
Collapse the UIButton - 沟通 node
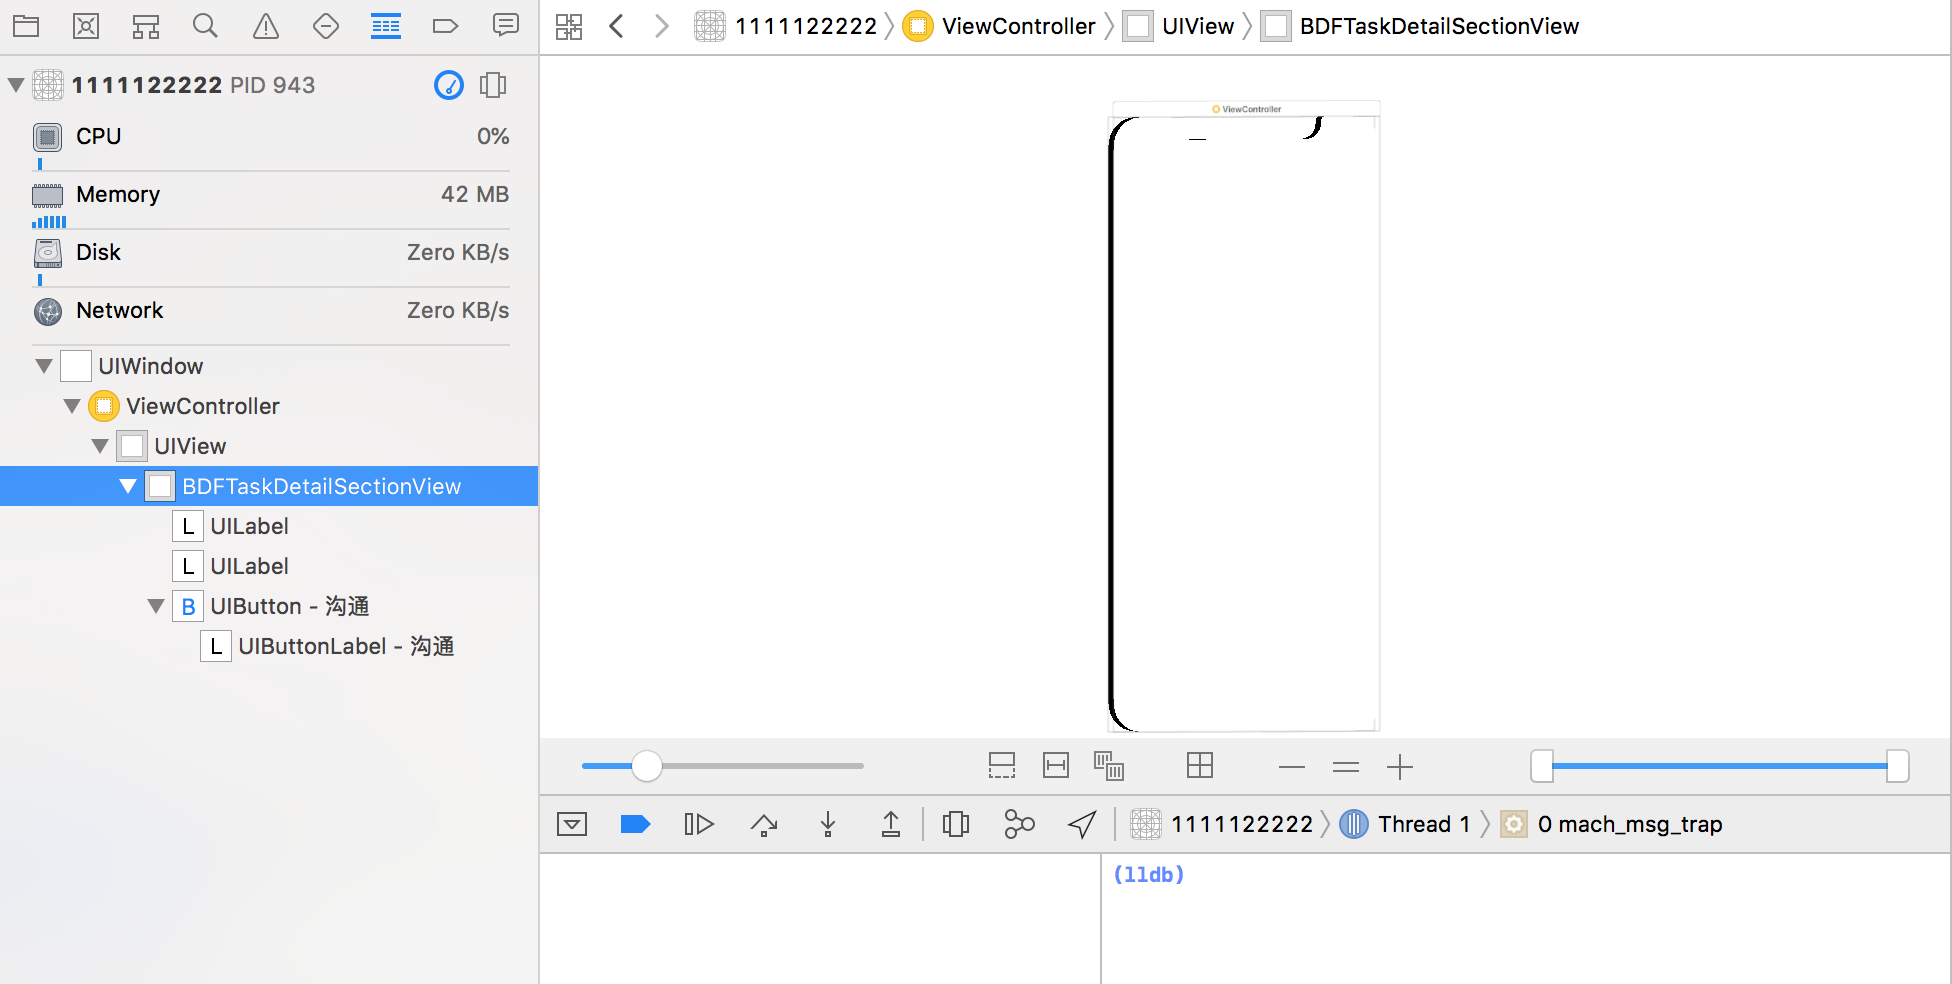click(x=156, y=606)
